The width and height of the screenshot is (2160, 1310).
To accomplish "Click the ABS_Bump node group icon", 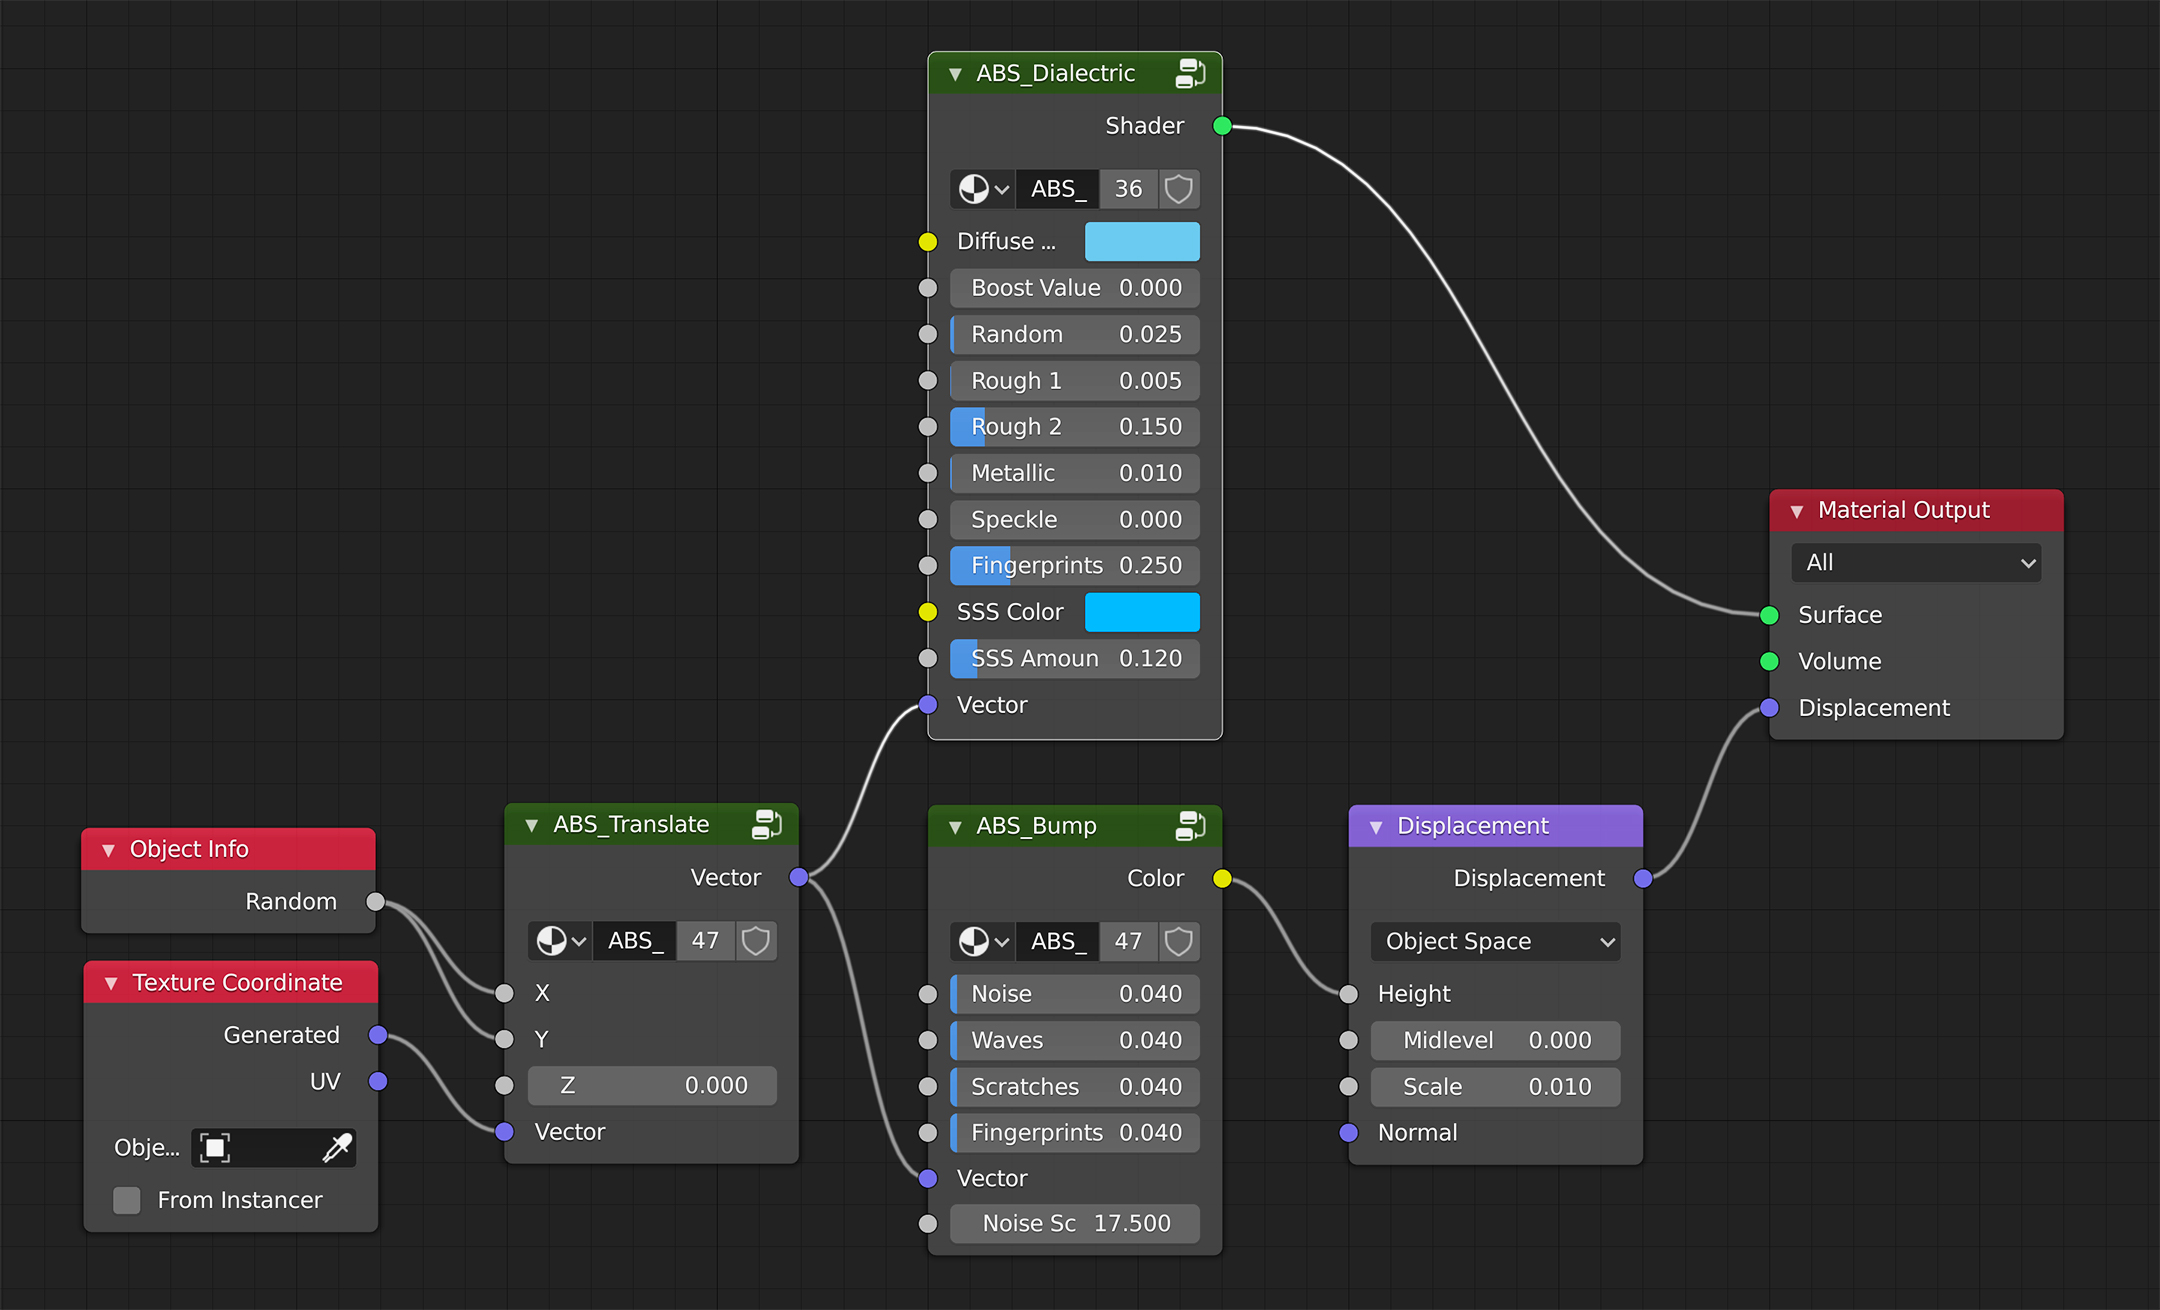I will tap(1190, 826).
